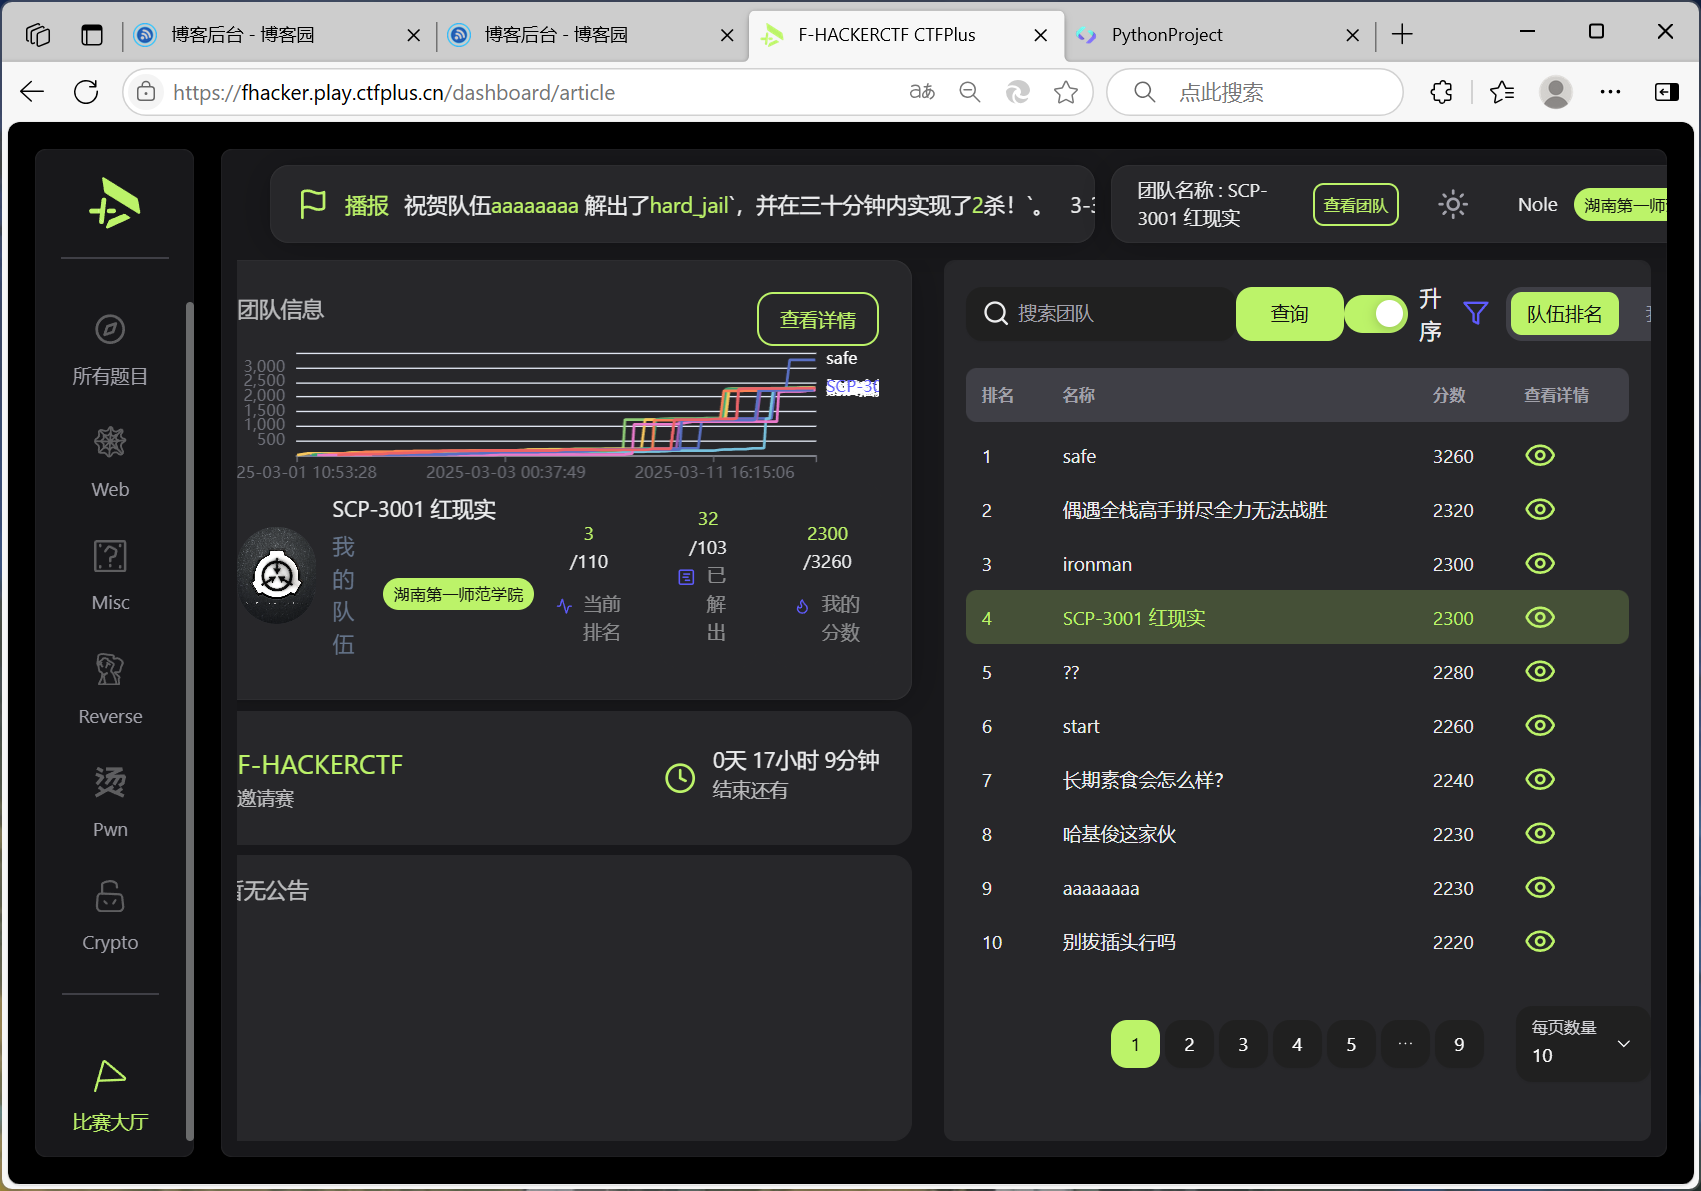Click the browser address bar URL
Image resolution: width=1701 pixels, height=1191 pixels.
394,92
